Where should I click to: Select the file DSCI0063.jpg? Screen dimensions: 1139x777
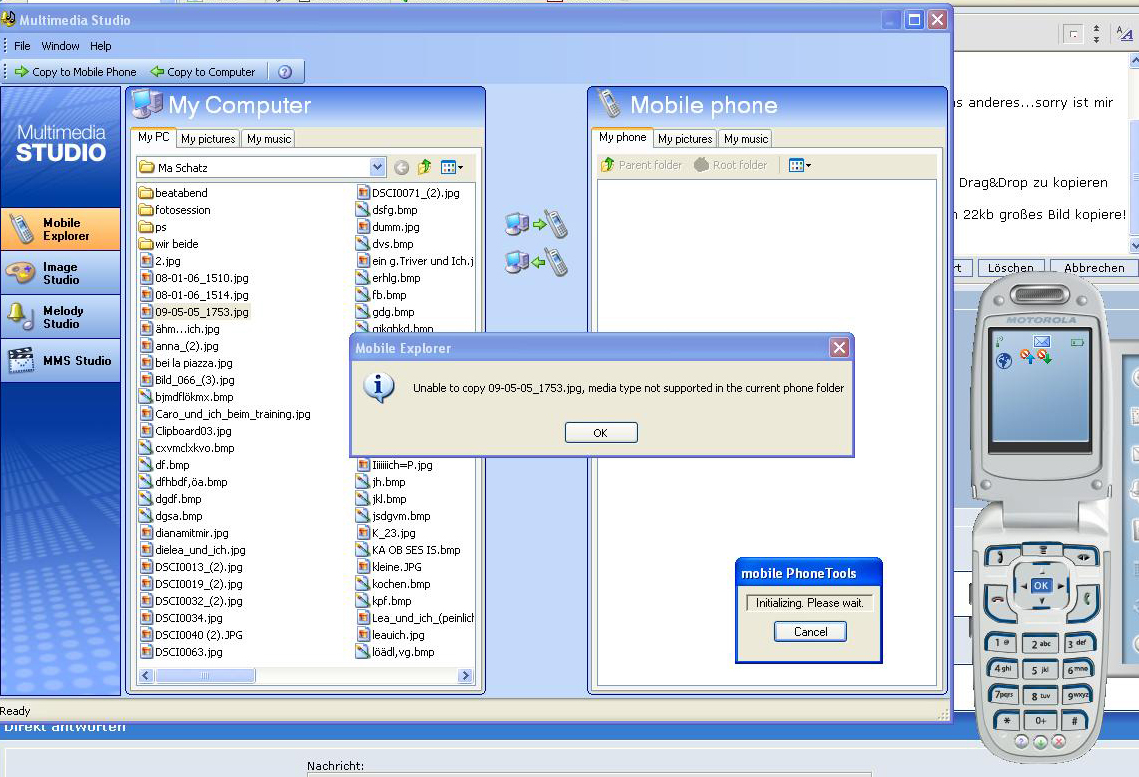(x=182, y=652)
